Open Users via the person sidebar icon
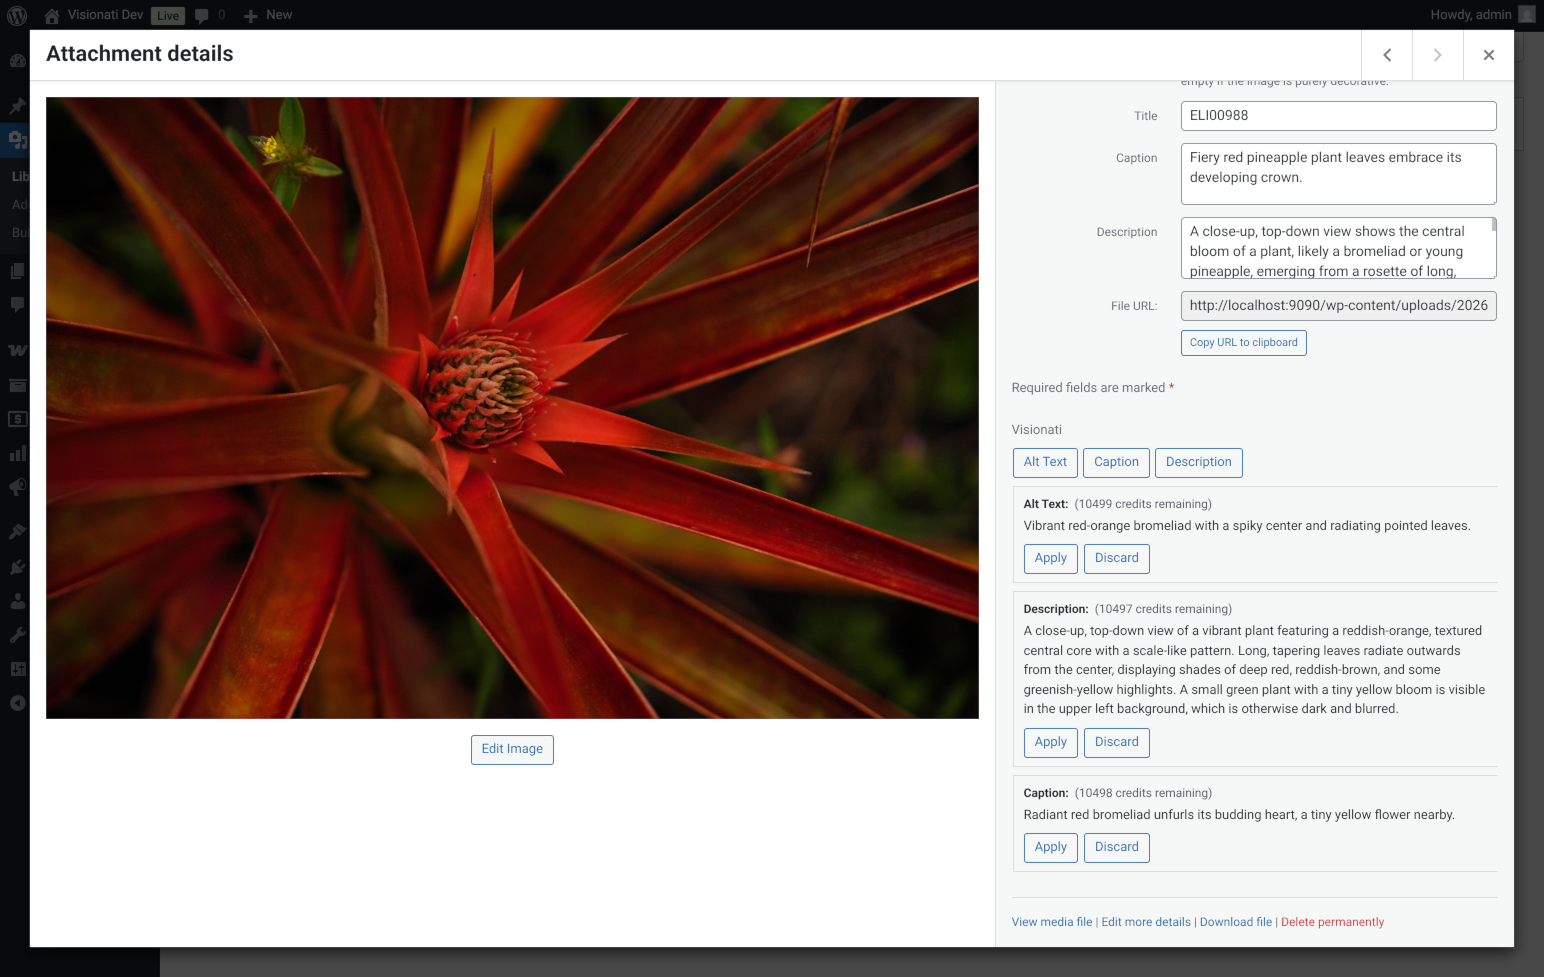Image resolution: width=1544 pixels, height=977 pixels. pyautogui.click(x=16, y=601)
